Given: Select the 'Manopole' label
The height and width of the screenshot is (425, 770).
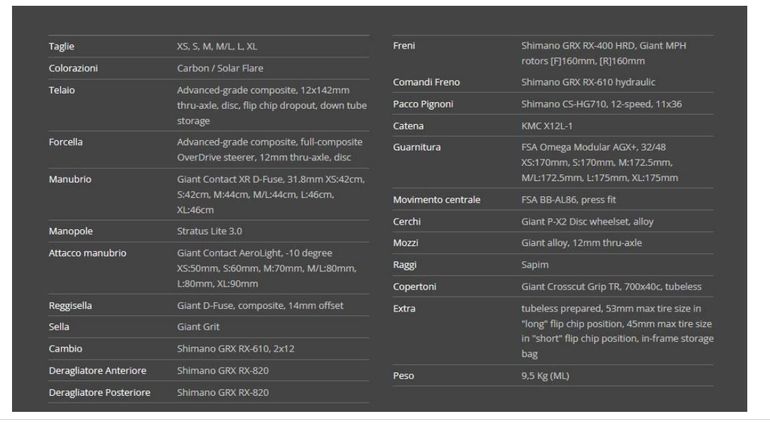Looking at the screenshot, I should [x=71, y=231].
